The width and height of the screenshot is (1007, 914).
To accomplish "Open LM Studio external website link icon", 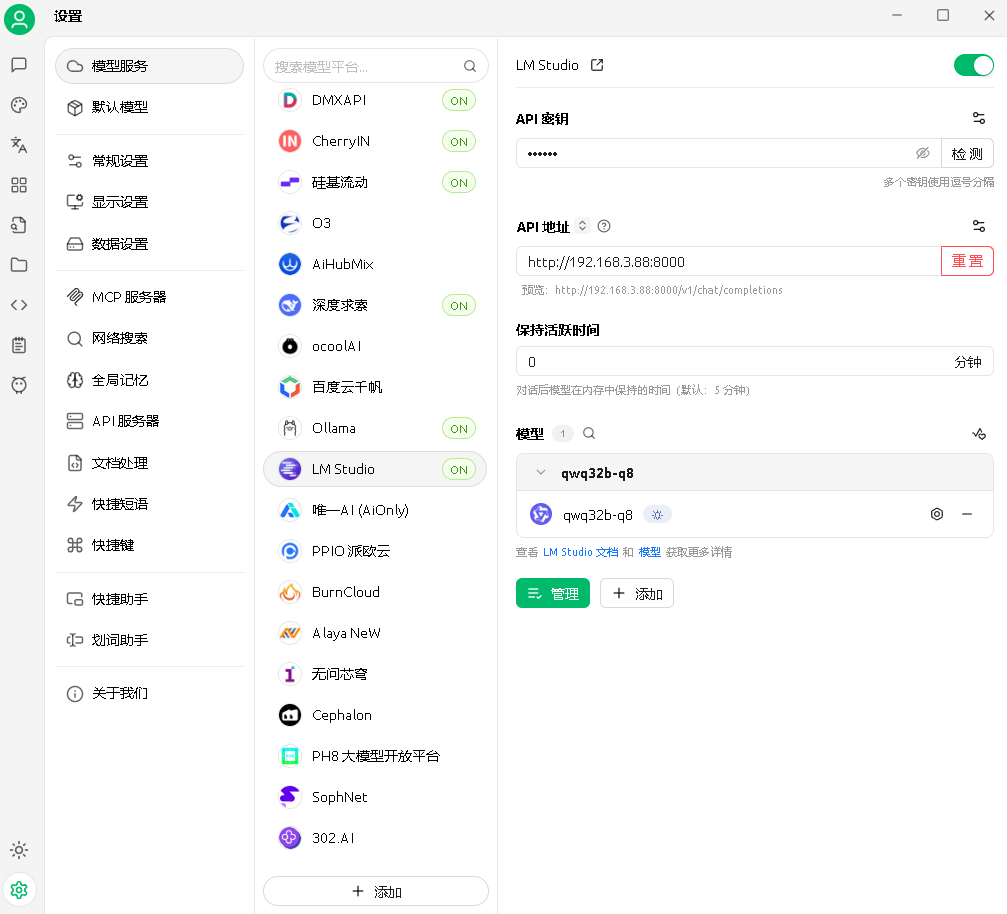I will (597, 65).
